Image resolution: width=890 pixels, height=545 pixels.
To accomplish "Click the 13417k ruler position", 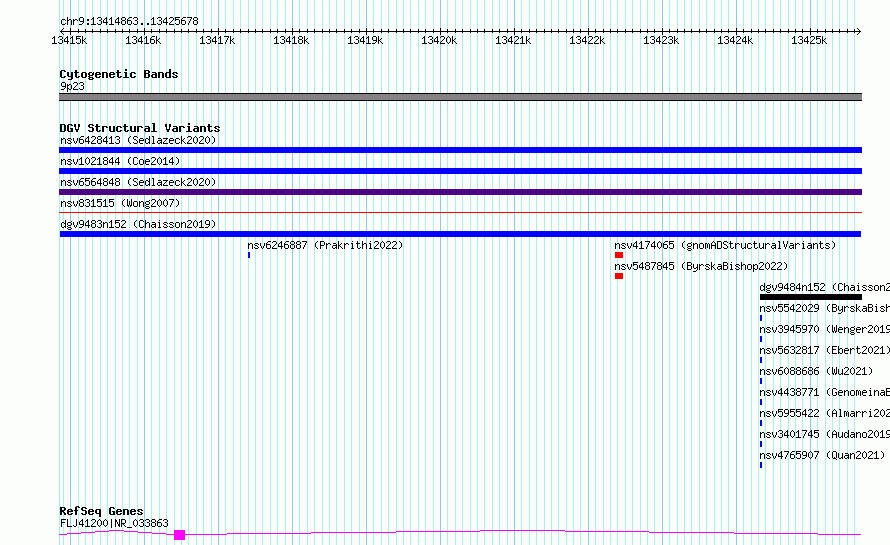I will (x=217, y=40).
